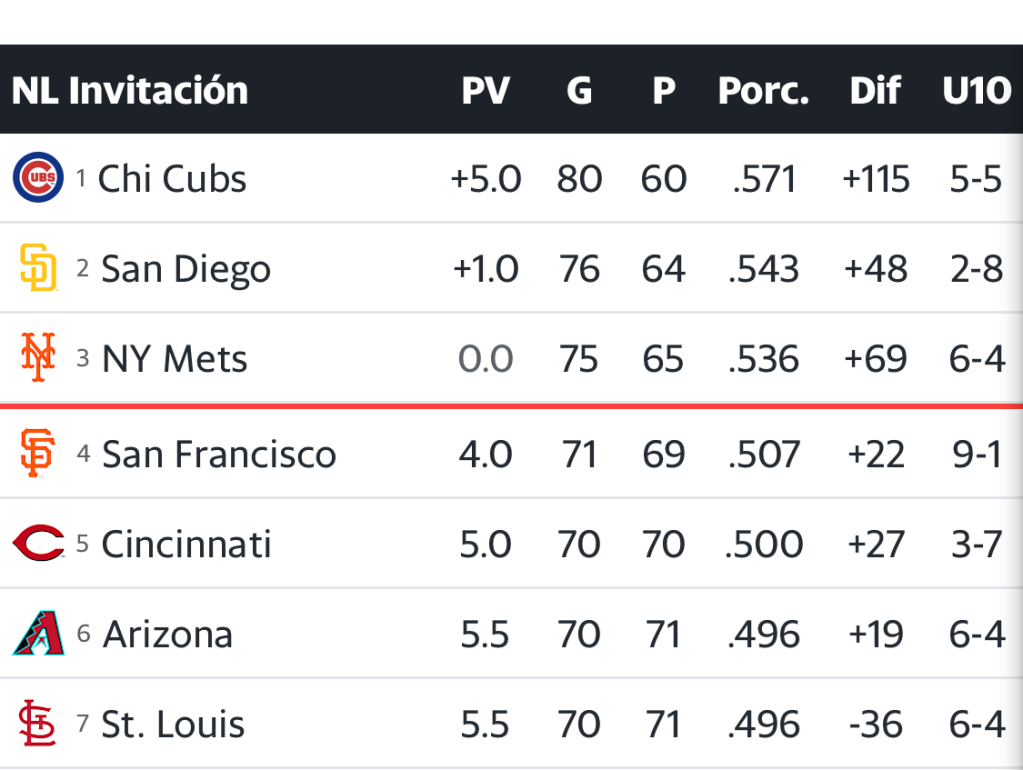Click the San Francisco Giants logo

click(38, 454)
